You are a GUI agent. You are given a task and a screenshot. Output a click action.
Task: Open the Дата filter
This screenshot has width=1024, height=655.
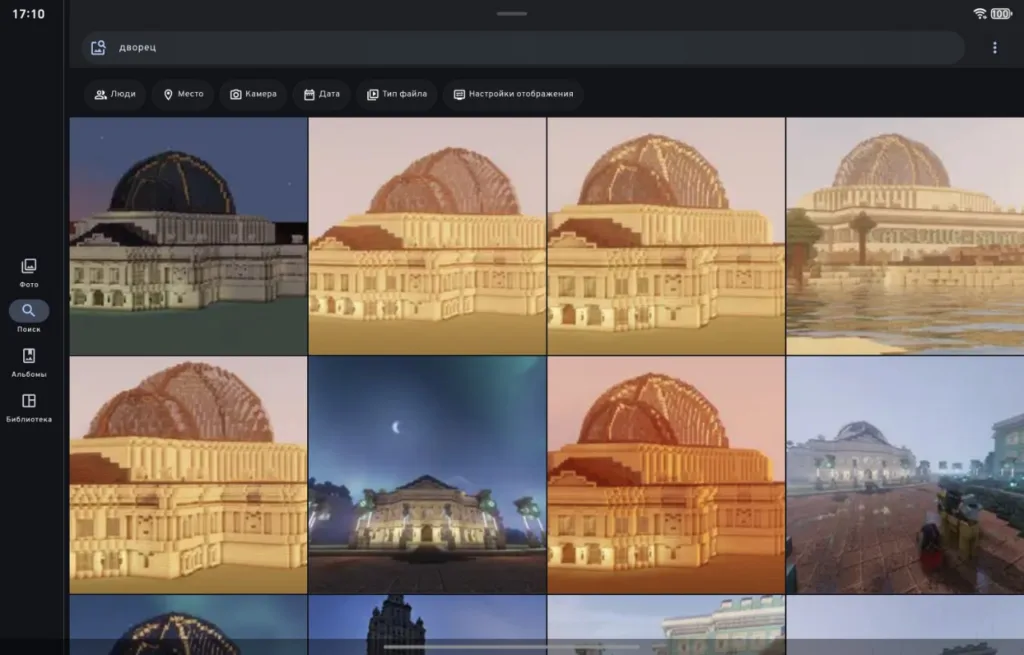coord(322,94)
